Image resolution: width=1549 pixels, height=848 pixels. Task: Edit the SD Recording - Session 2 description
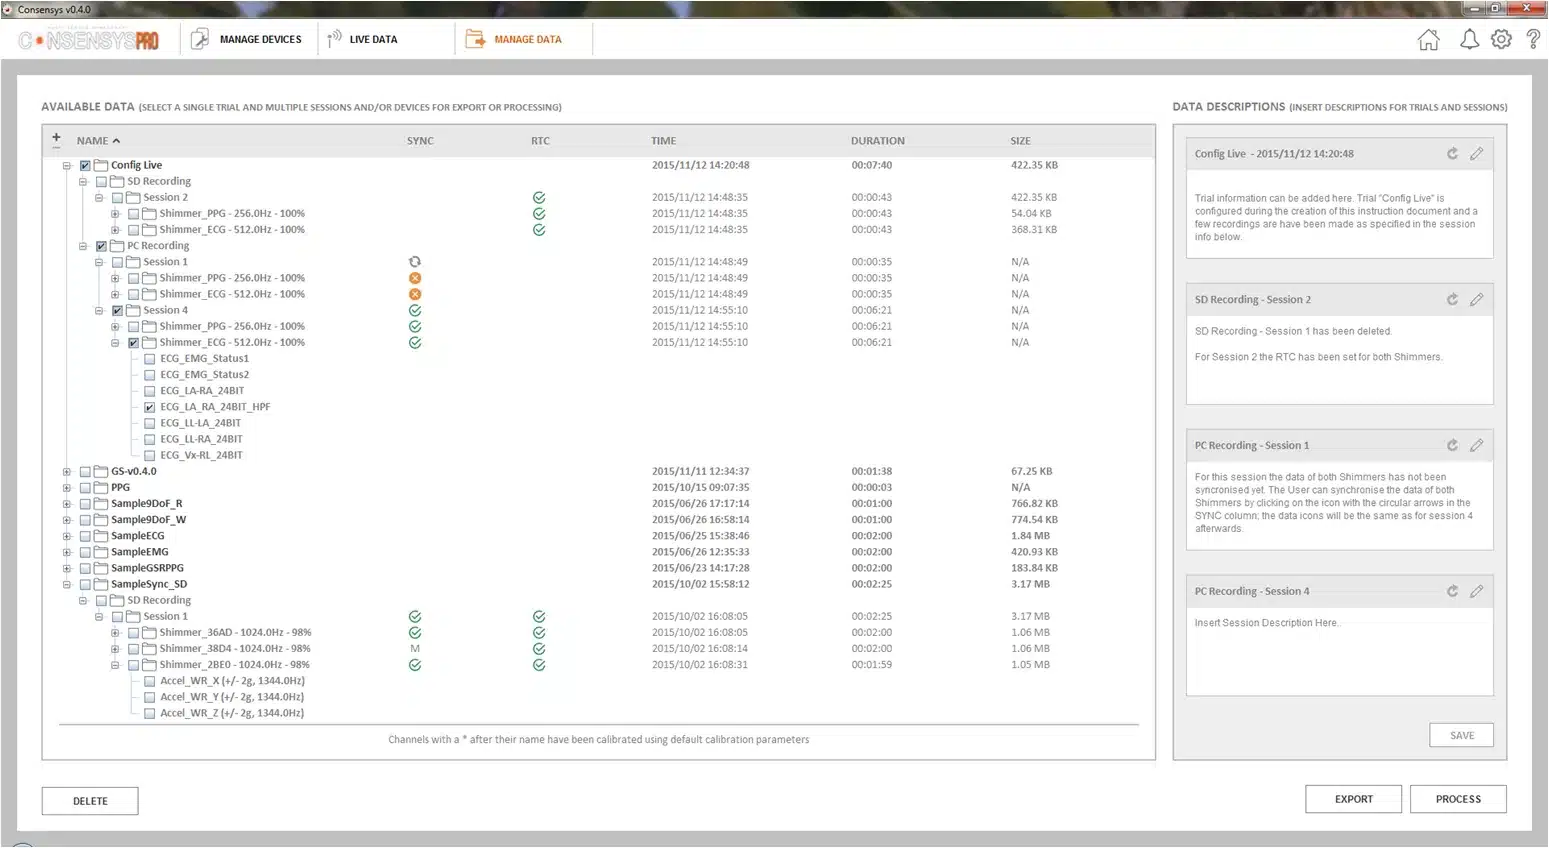click(x=1476, y=300)
